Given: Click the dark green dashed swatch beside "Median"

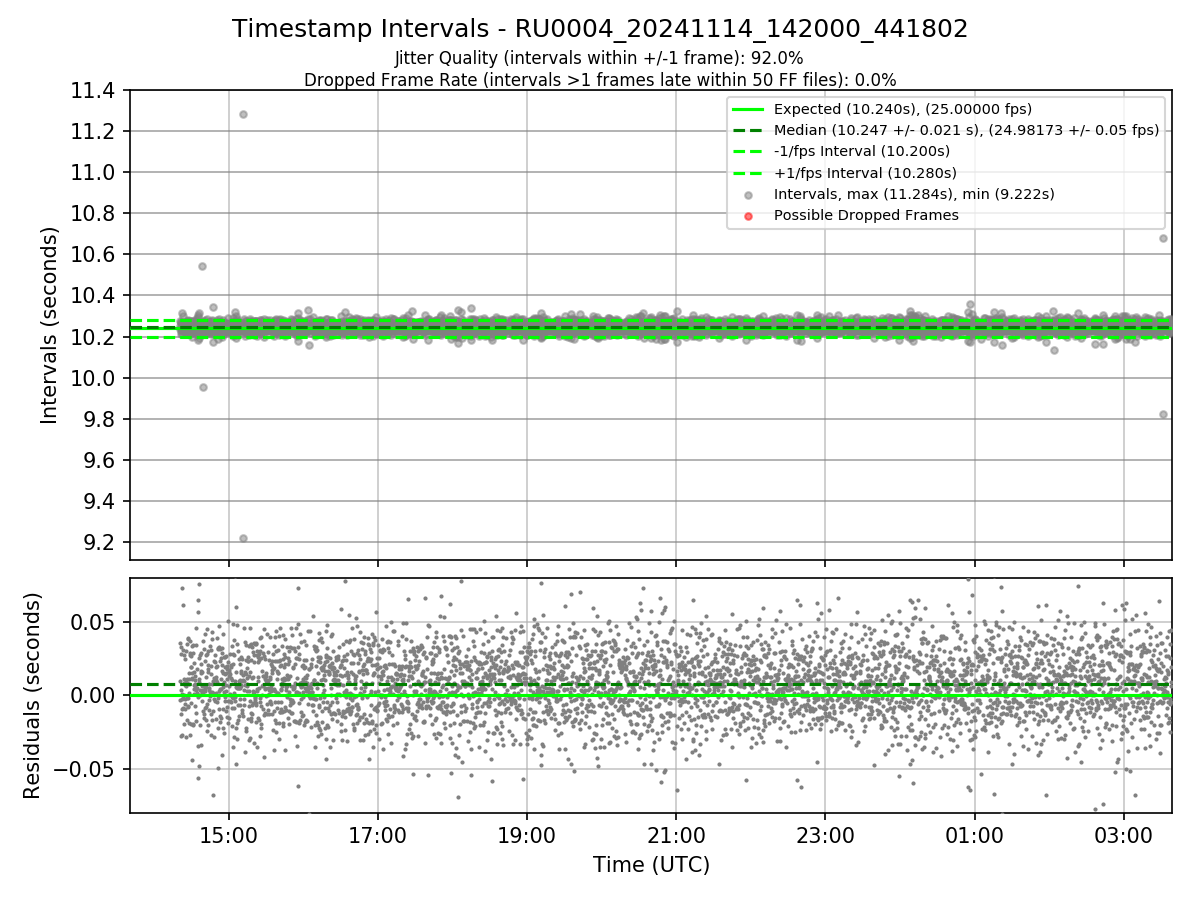Looking at the screenshot, I should click(x=749, y=130).
